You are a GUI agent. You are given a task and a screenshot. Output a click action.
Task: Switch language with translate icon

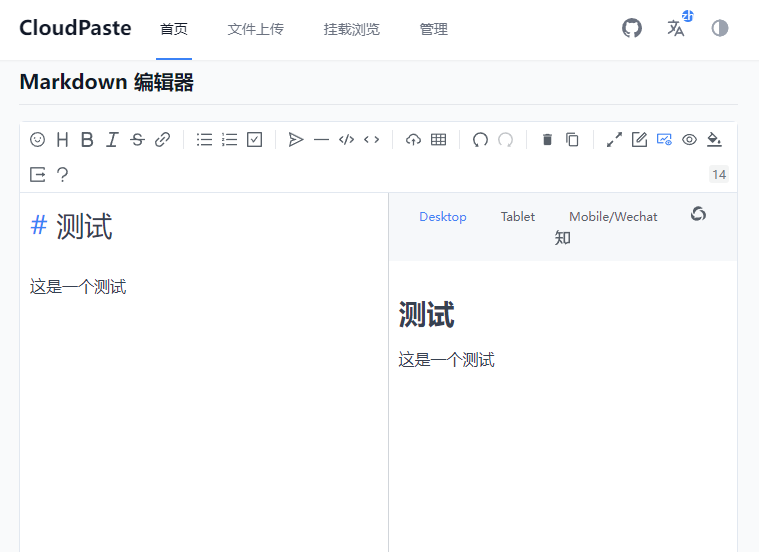[x=676, y=28]
